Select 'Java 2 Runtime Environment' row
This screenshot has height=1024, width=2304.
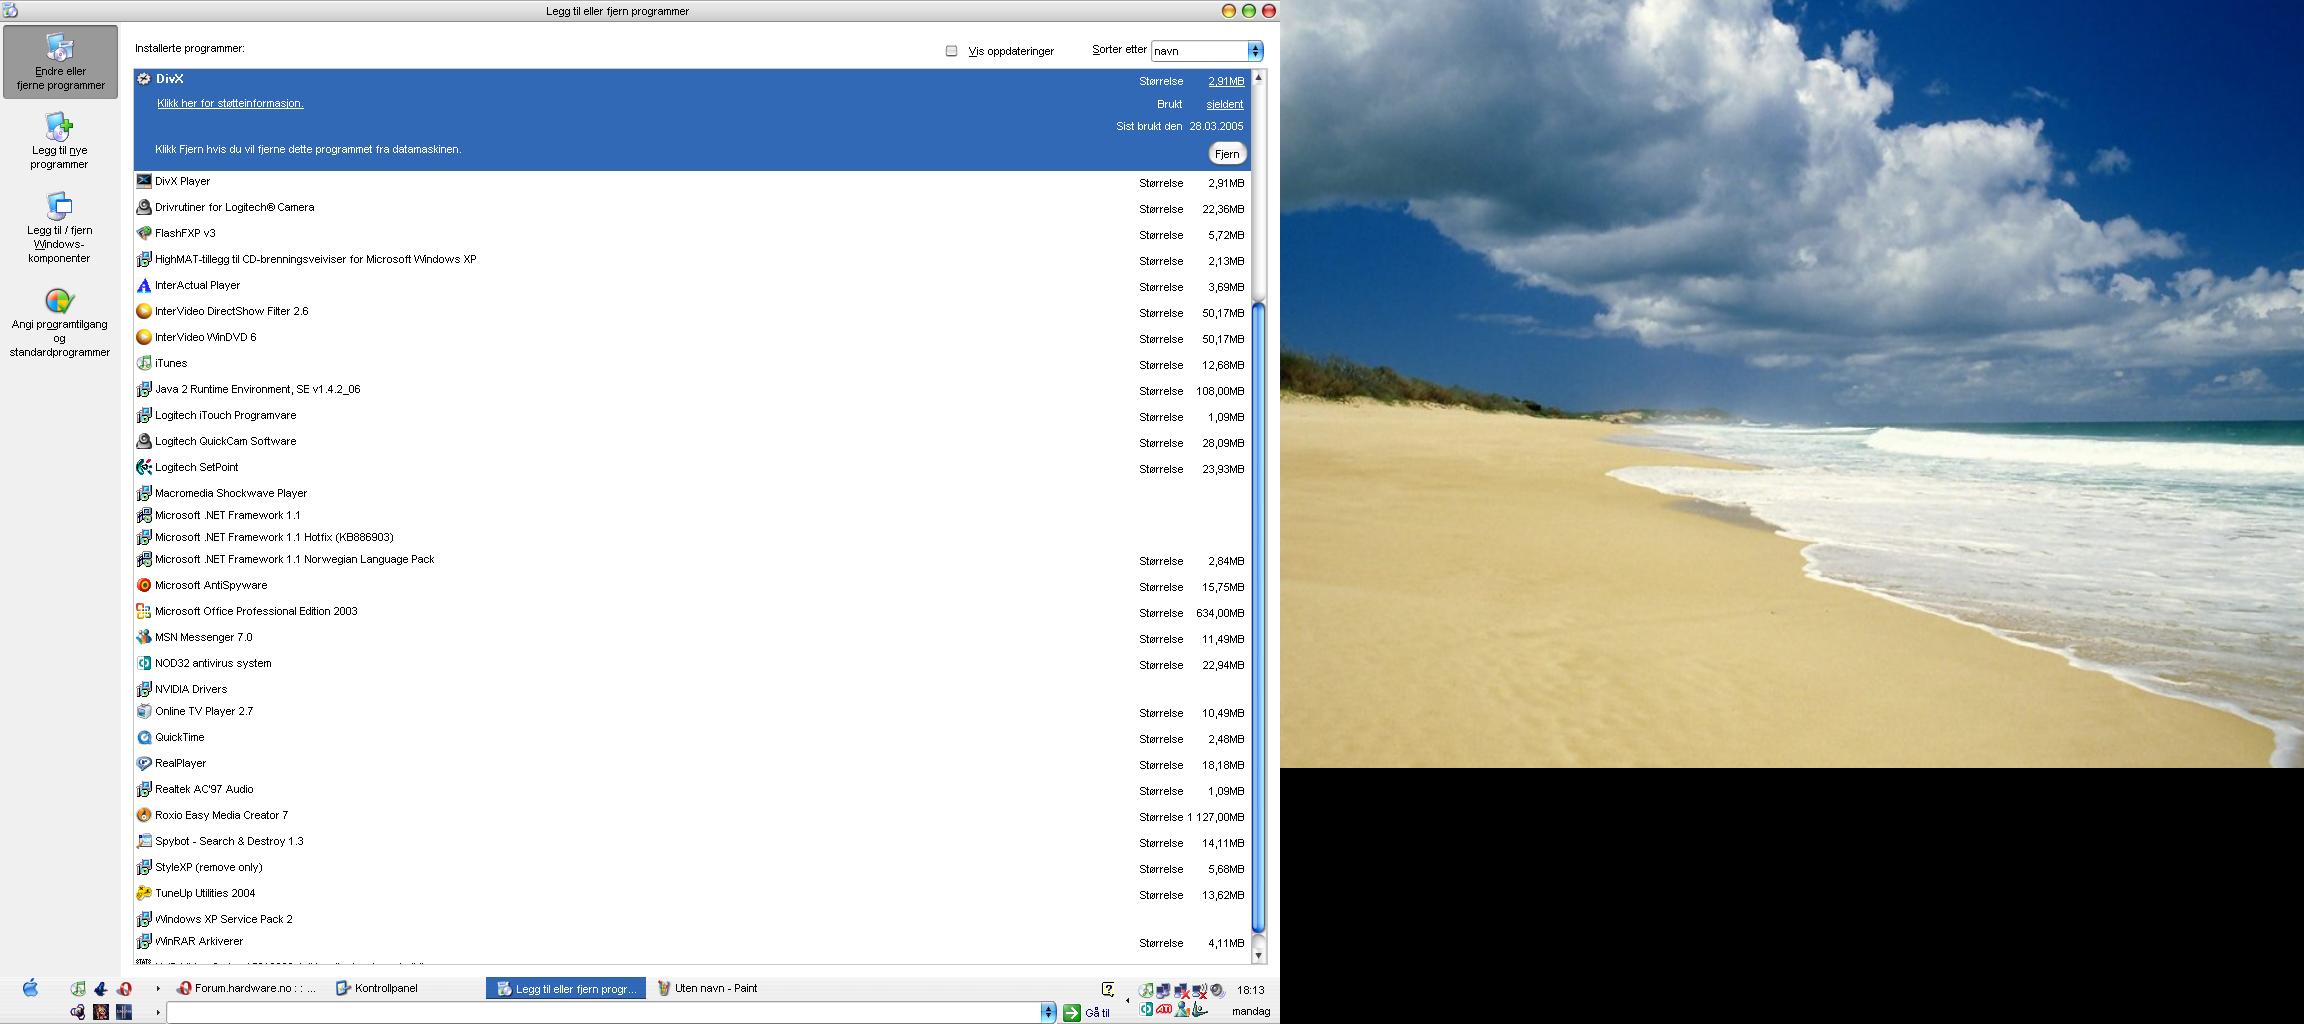click(692, 389)
